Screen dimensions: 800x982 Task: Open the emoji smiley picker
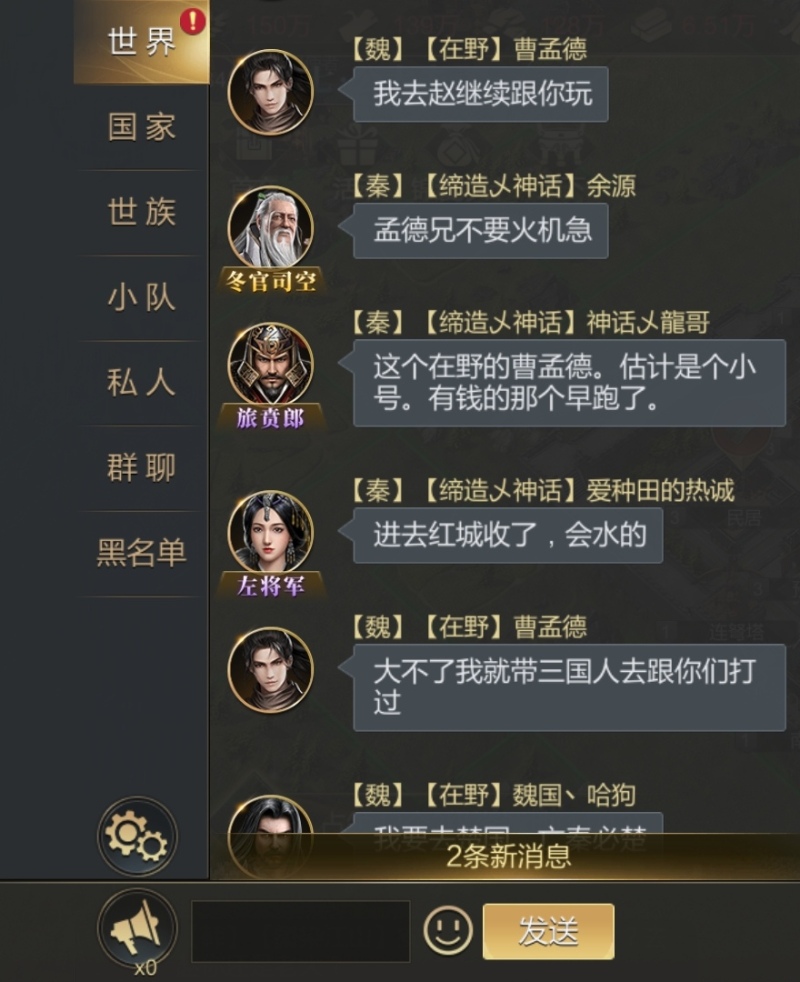(x=448, y=931)
